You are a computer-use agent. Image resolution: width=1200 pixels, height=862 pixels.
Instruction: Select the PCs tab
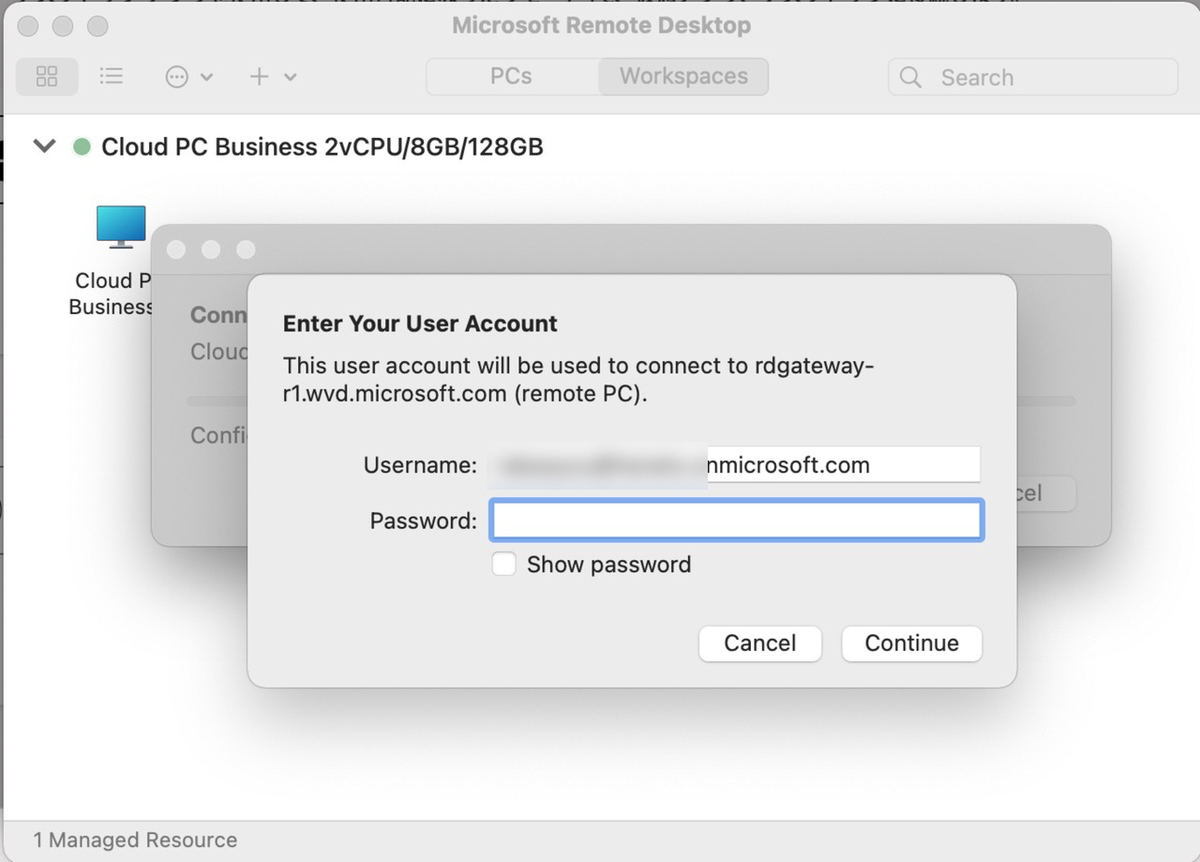(x=511, y=77)
